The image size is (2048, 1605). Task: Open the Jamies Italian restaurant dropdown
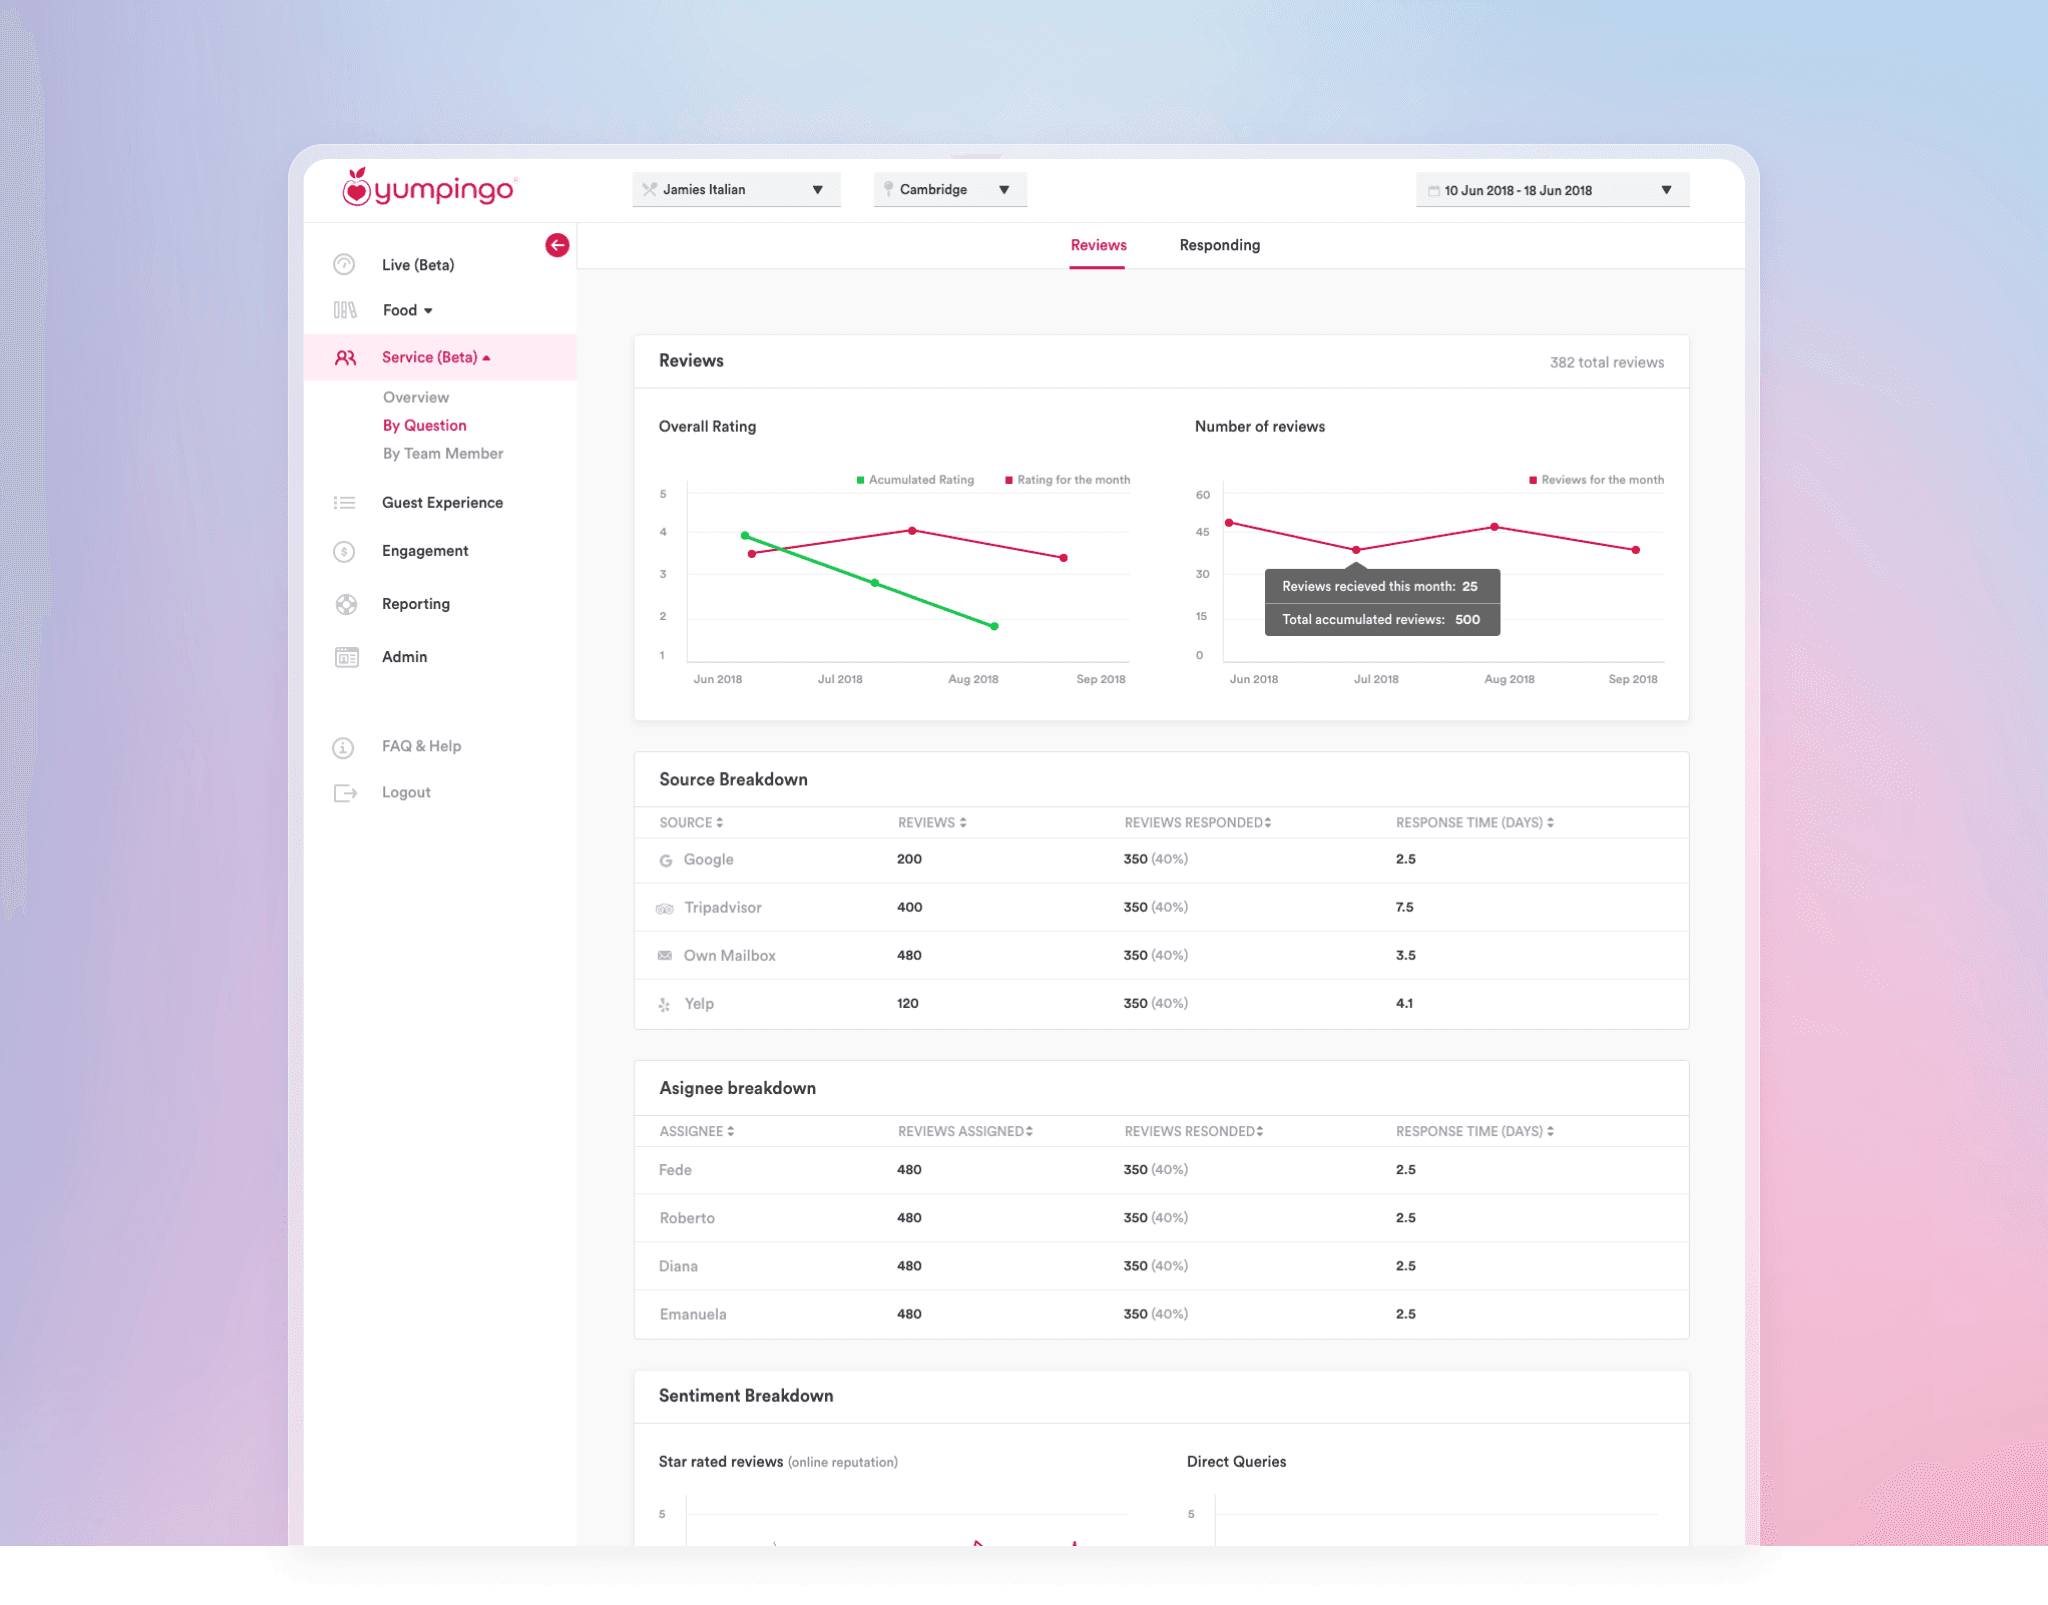(736, 190)
